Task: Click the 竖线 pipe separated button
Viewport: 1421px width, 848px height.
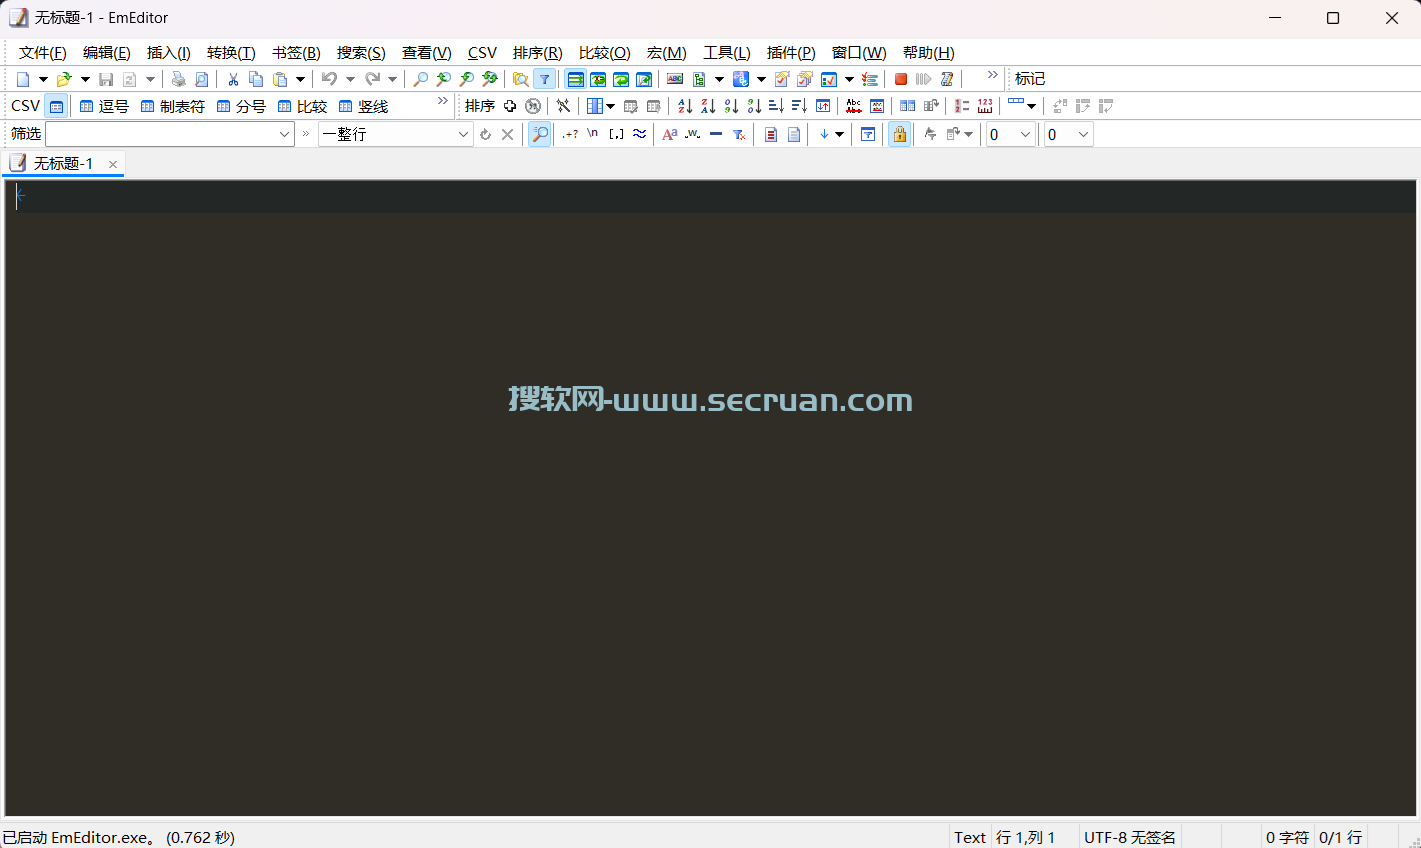Action: click(x=364, y=106)
